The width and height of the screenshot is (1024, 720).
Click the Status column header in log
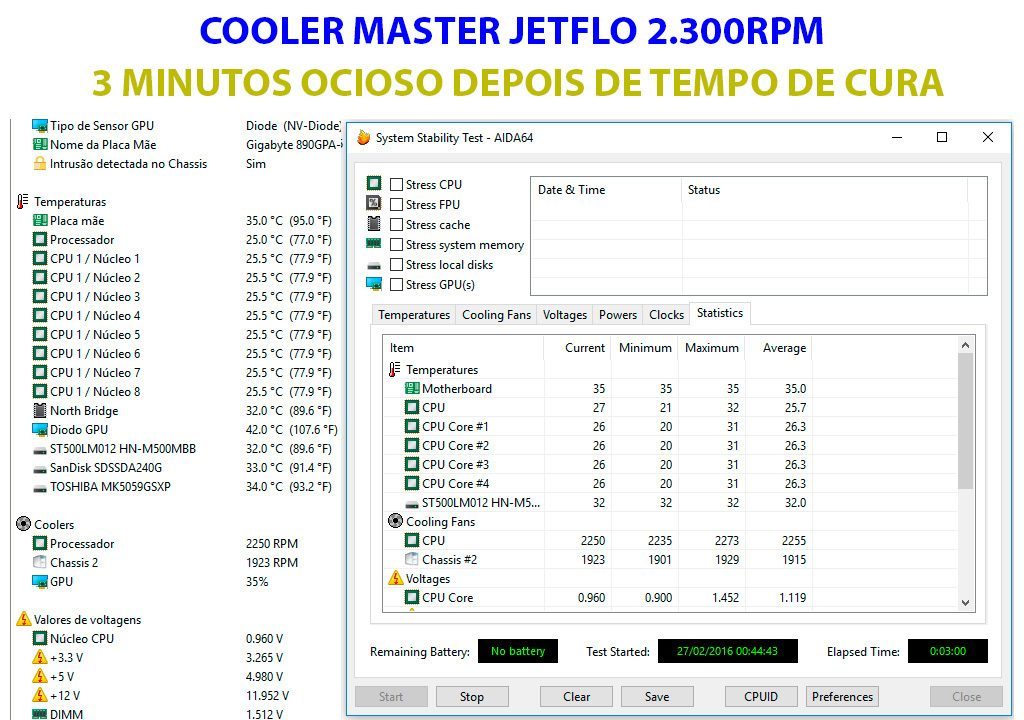(x=824, y=190)
